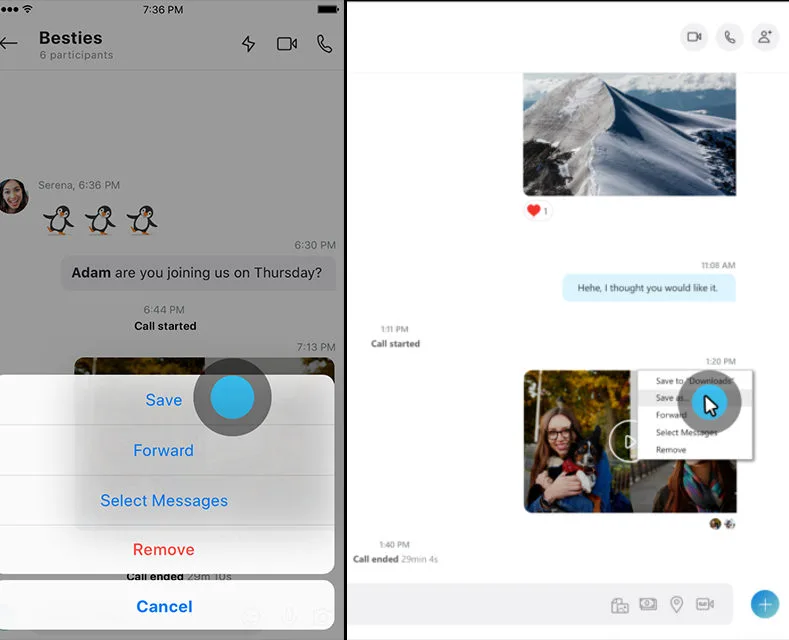Add a participant in the desktop chat
This screenshot has width=789, height=640.
(x=765, y=37)
